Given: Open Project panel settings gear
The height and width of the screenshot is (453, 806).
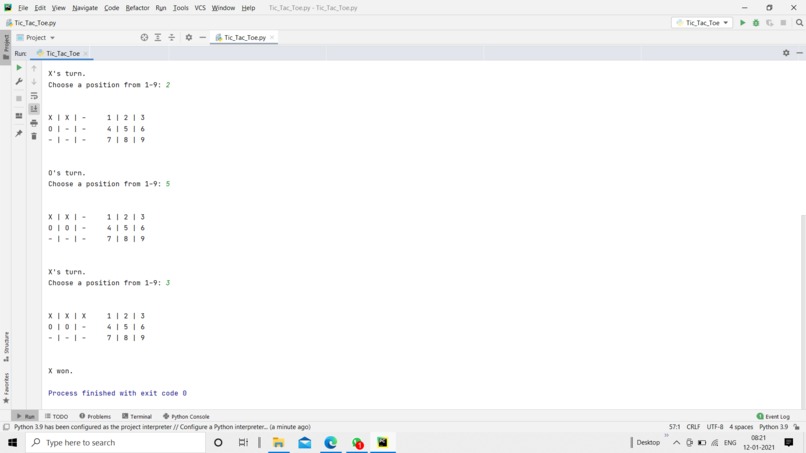Looking at the screenshot, I should click(x=189, y=38).
